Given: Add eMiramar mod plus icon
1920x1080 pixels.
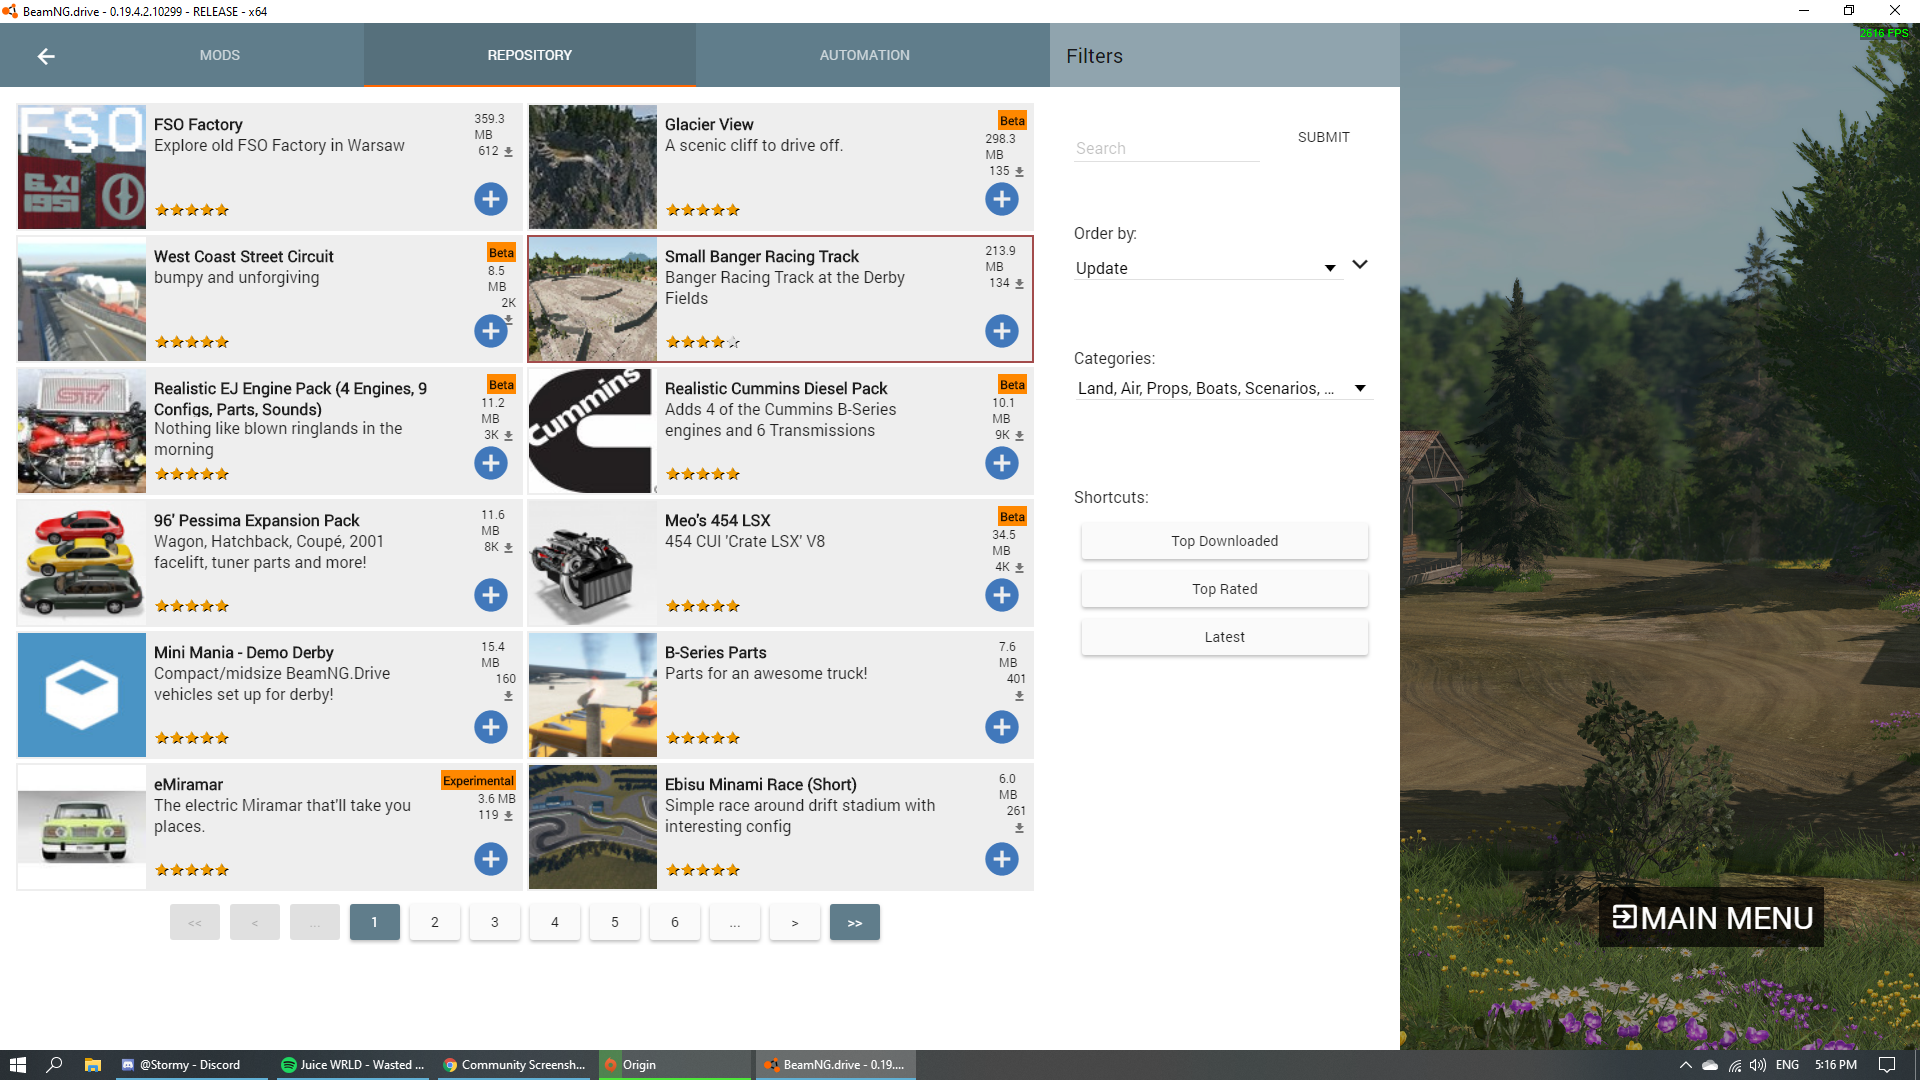Looking at the screenshot, I should (x=490, y=859).
